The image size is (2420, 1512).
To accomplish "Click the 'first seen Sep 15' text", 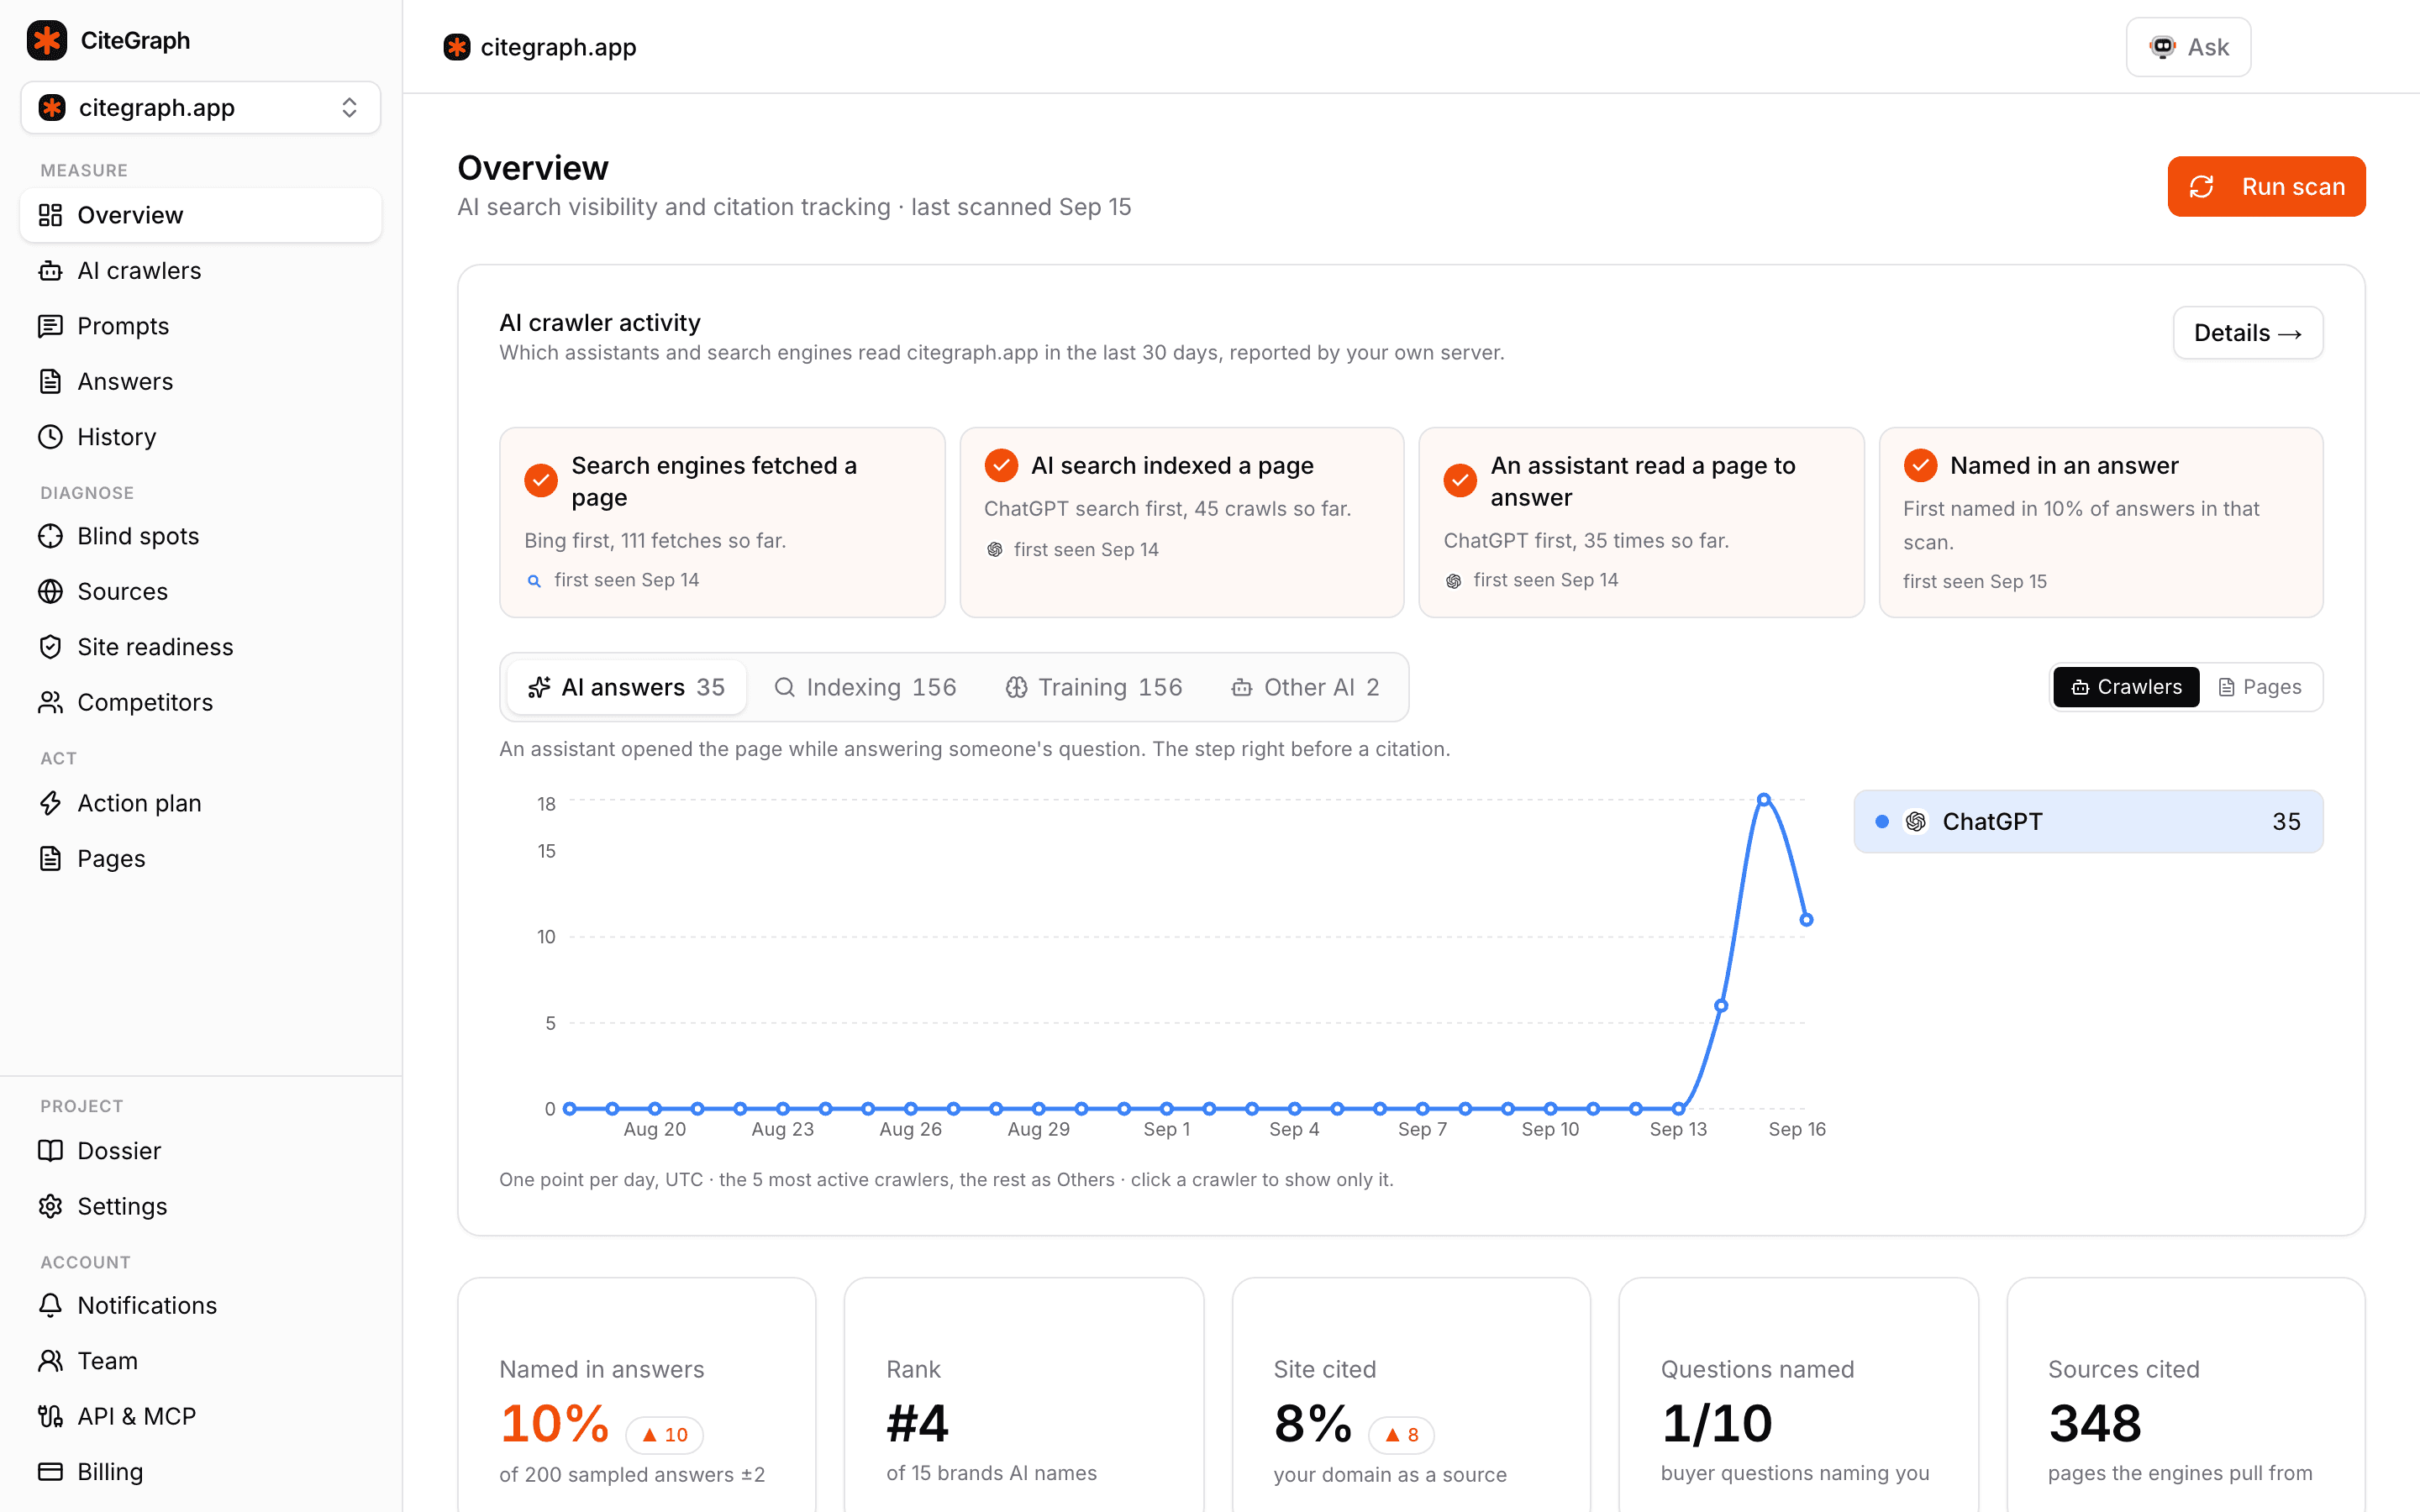I will coord(1974,582).
